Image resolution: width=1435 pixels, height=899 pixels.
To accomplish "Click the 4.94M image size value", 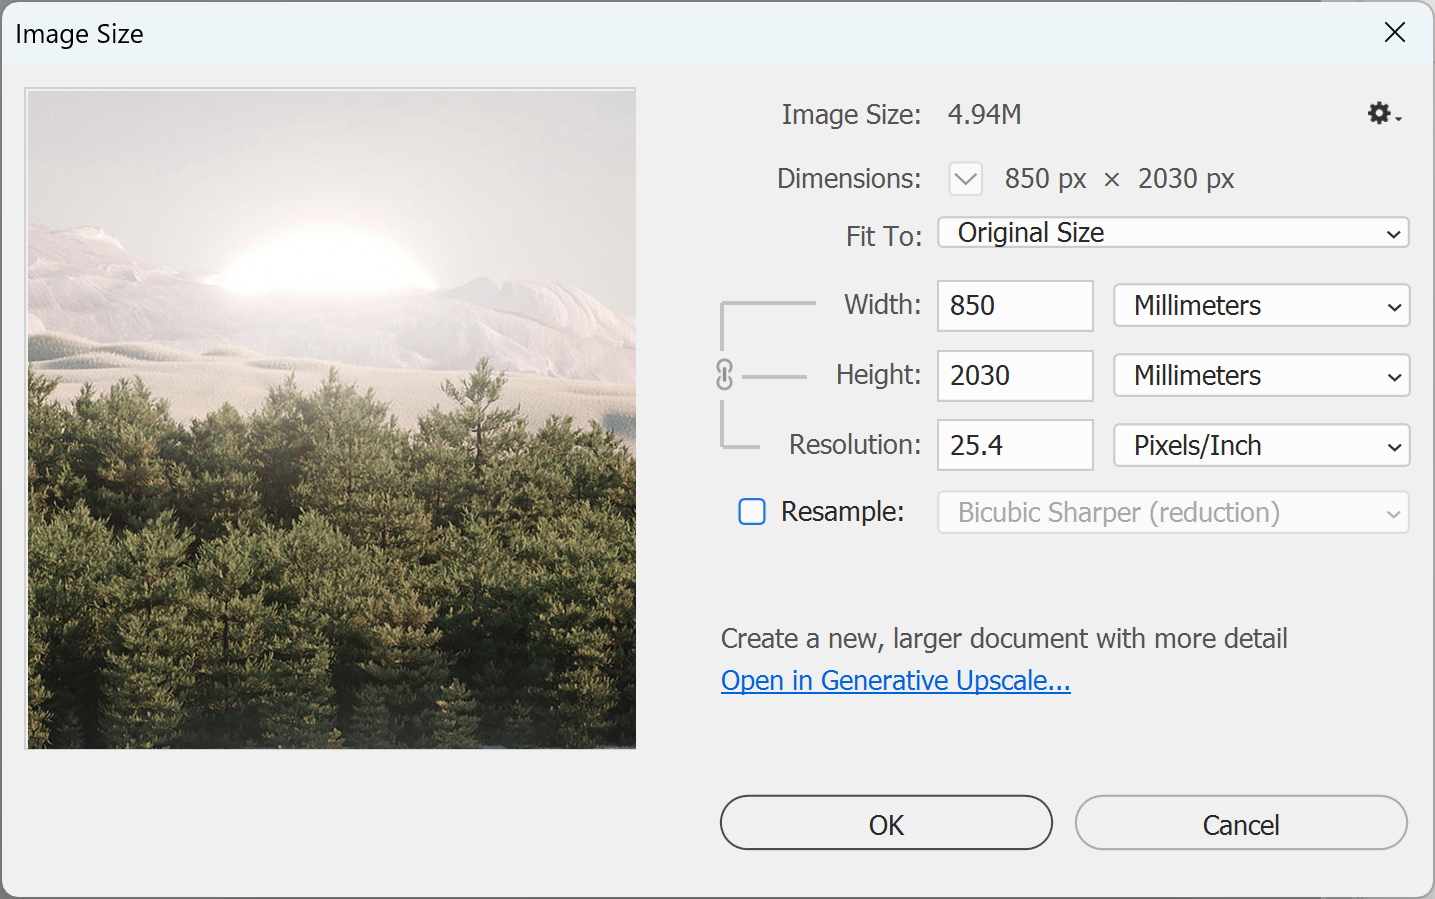I will [x=985, y=115].
